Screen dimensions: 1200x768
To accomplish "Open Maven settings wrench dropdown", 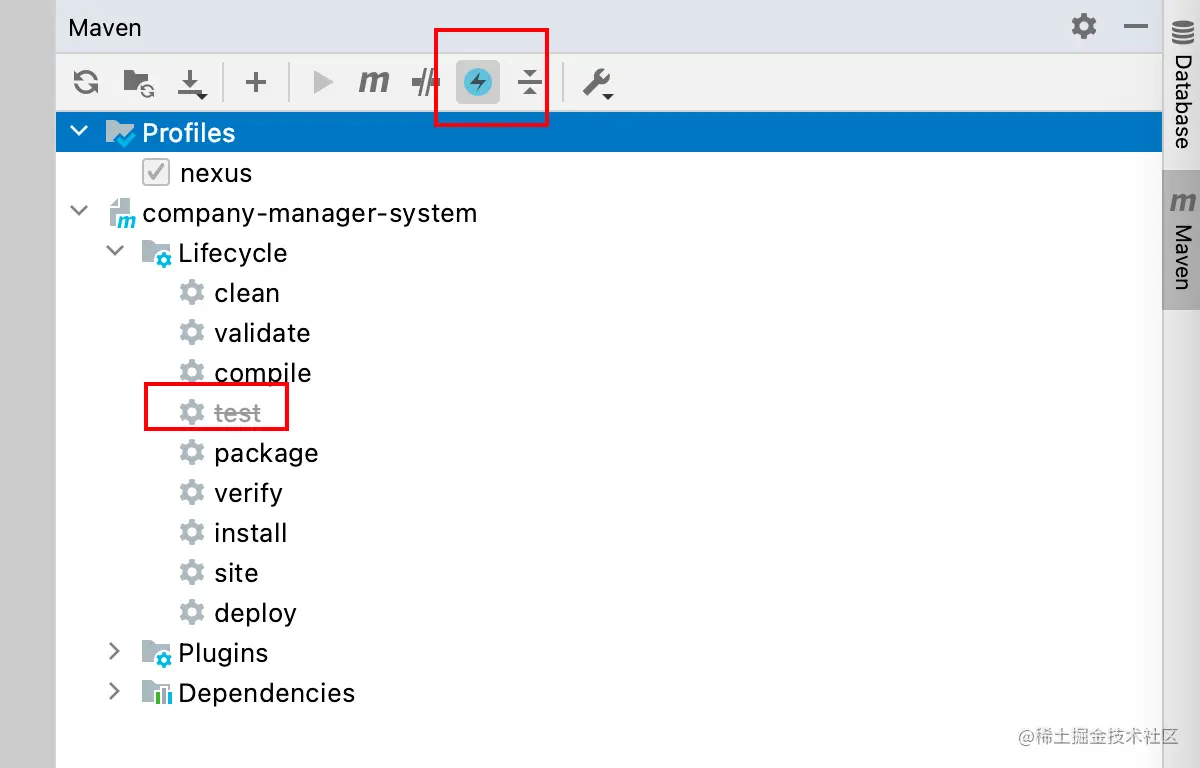I will (598, 83).
